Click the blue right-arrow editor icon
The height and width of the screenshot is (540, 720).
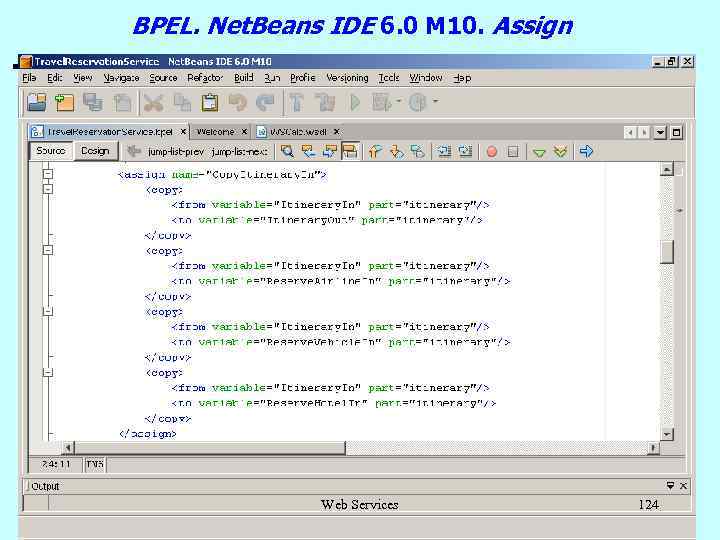tap(586, 151)
